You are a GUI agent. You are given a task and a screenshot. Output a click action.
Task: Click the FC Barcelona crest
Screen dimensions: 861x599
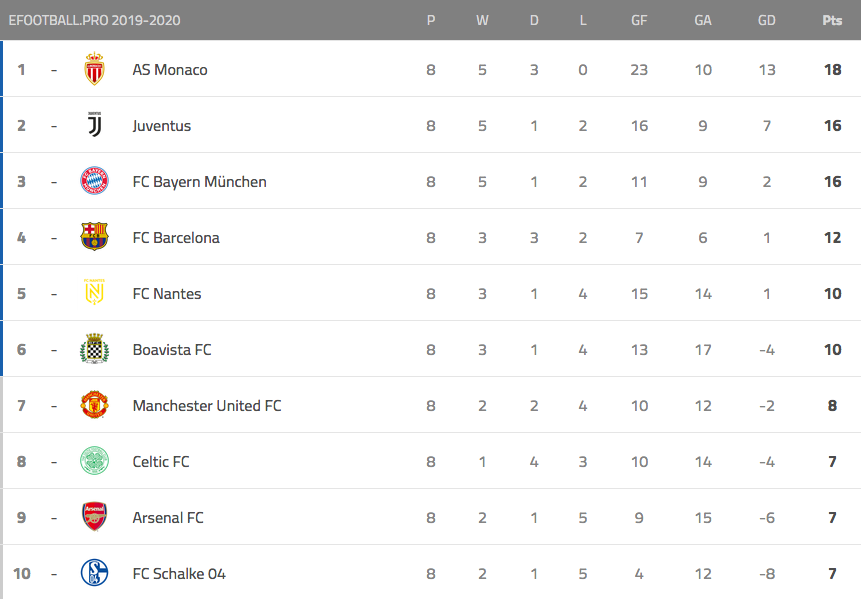point(94,237)
